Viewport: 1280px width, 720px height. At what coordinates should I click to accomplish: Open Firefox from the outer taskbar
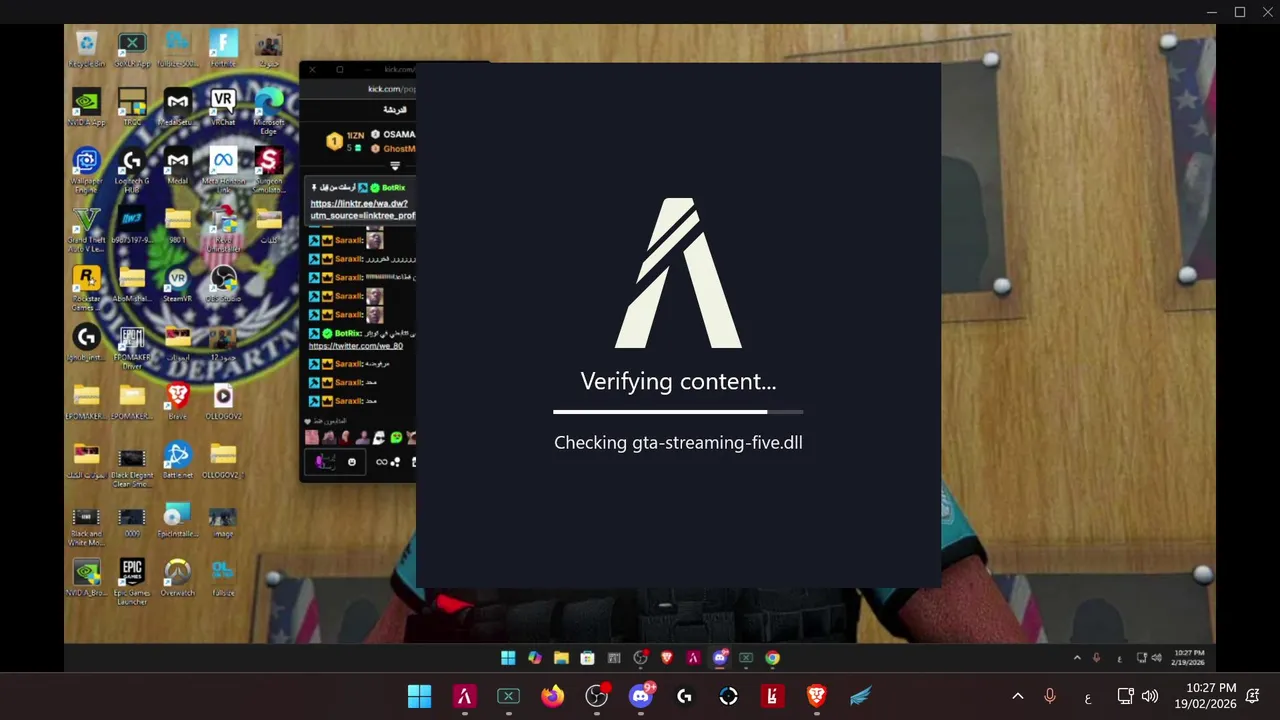pyautogui.click(x=552, y=696)
